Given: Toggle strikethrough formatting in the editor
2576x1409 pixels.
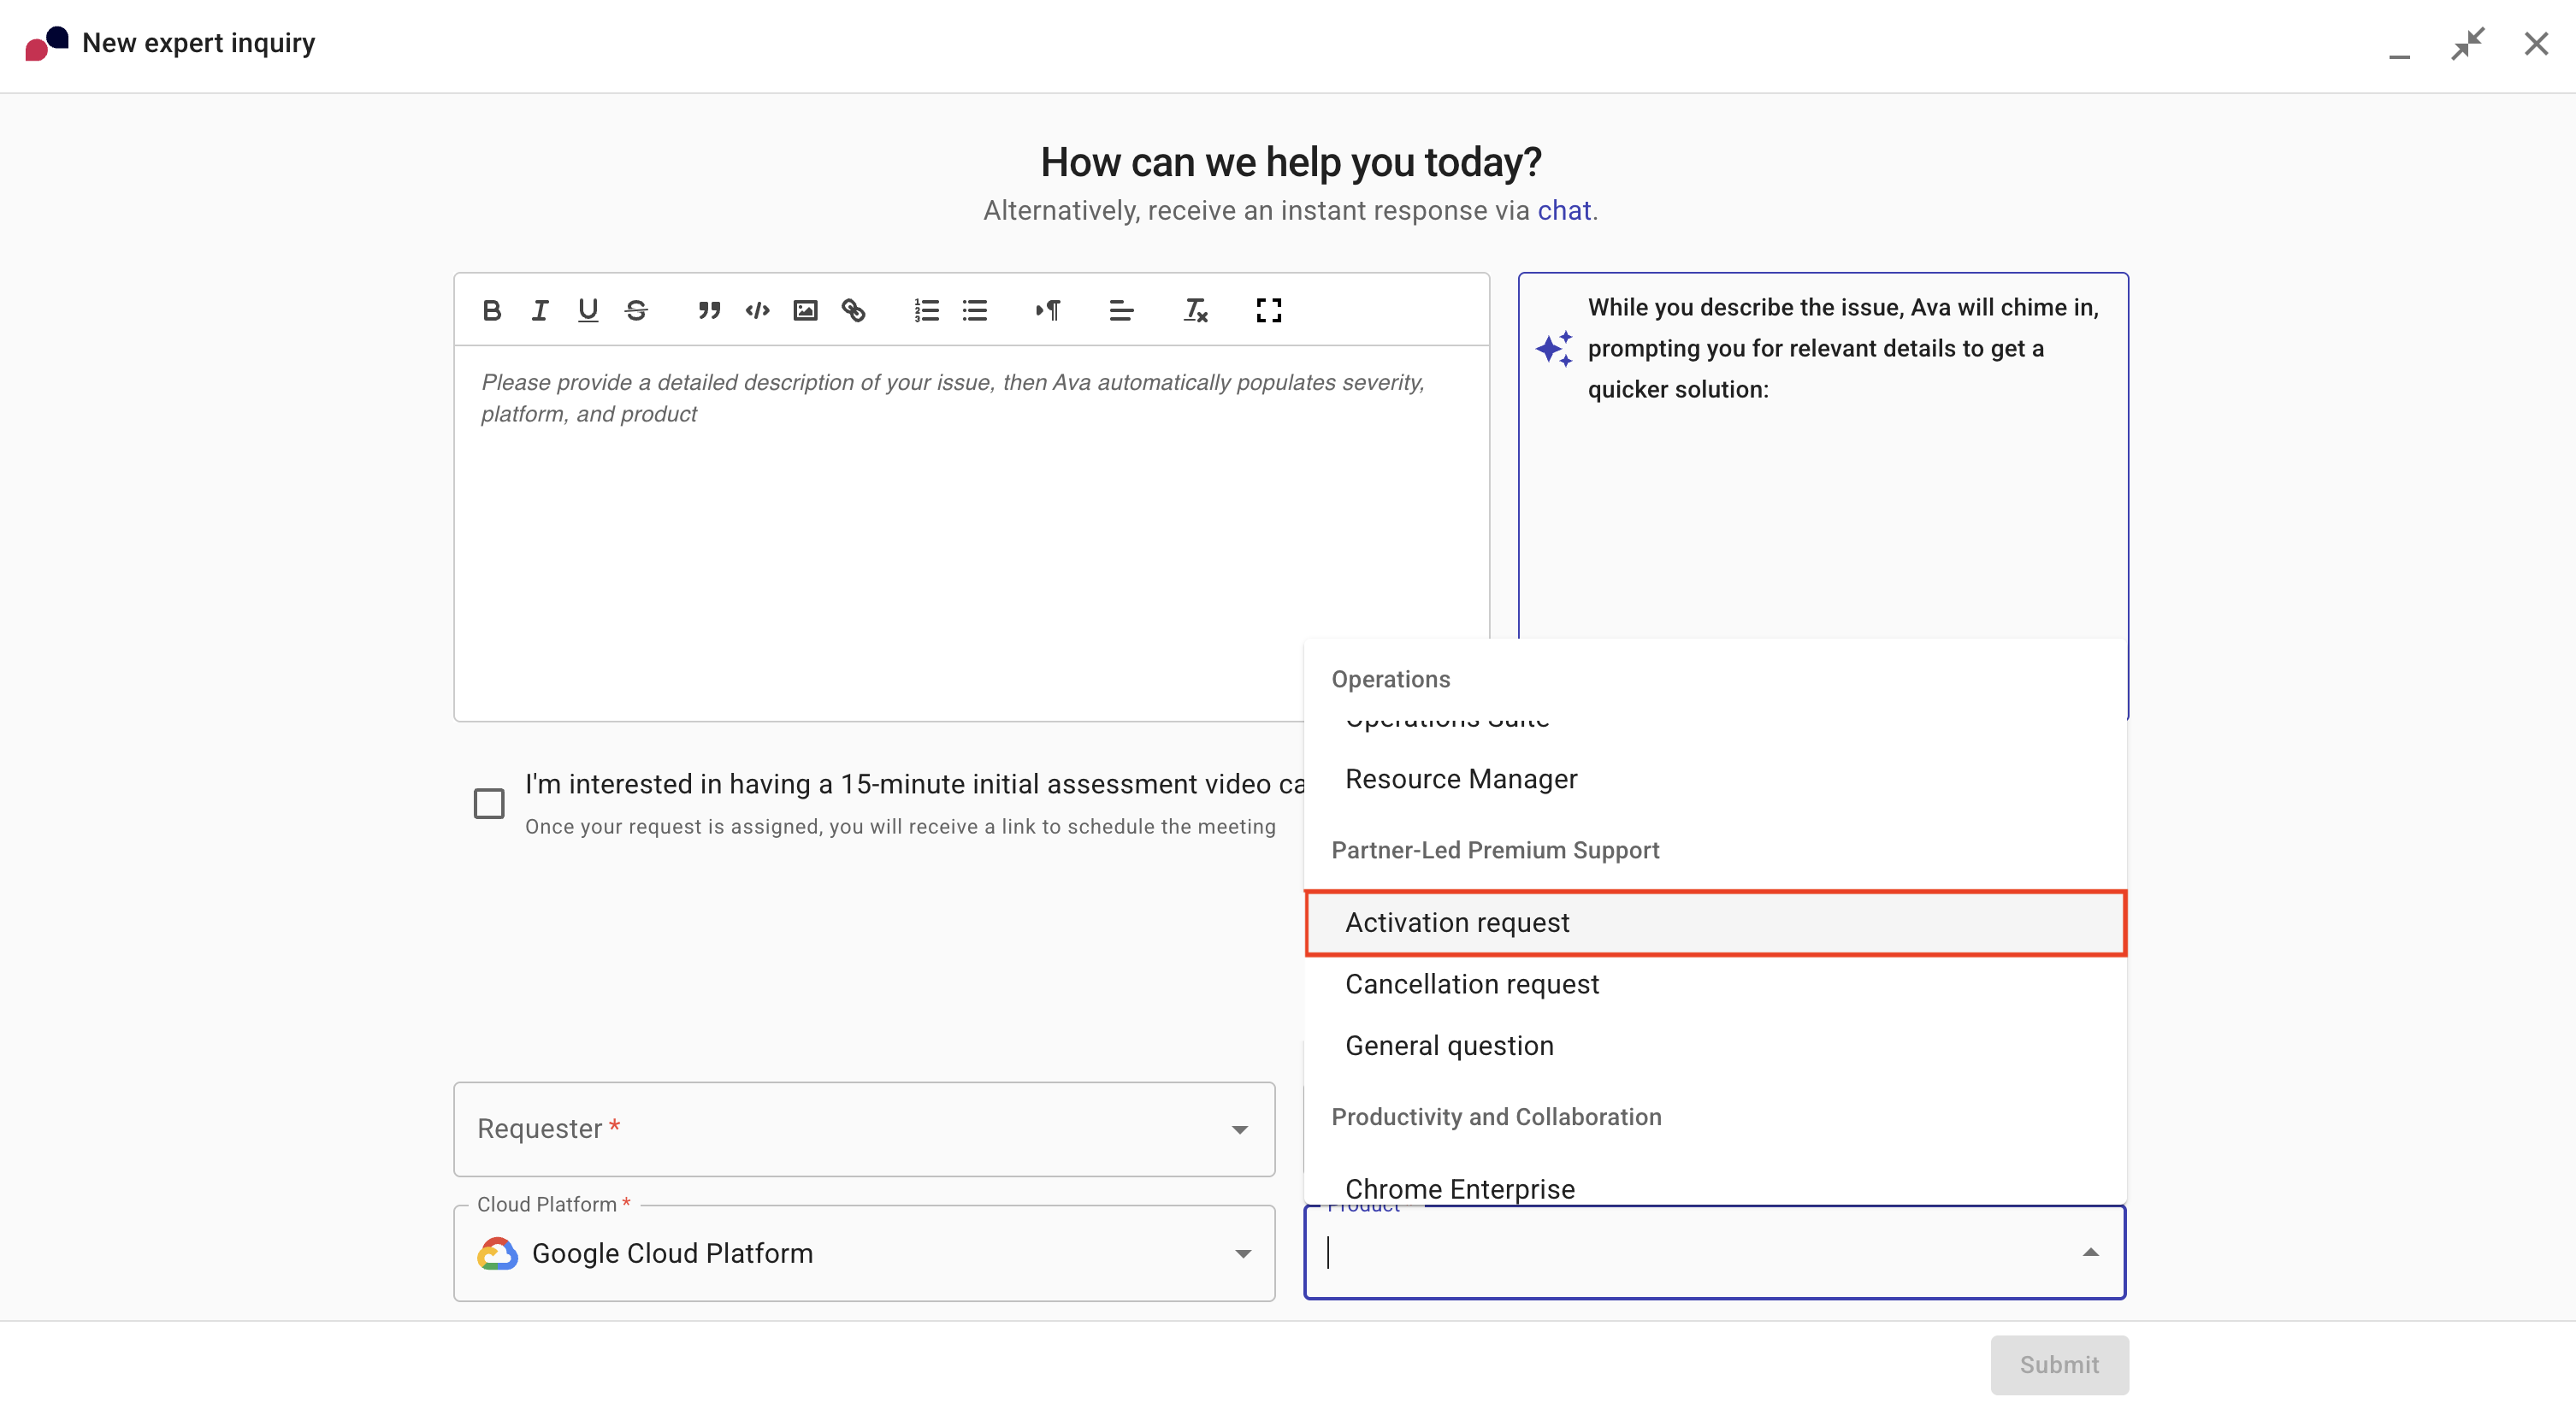Looking at the screenshot, I should [636, 310].
